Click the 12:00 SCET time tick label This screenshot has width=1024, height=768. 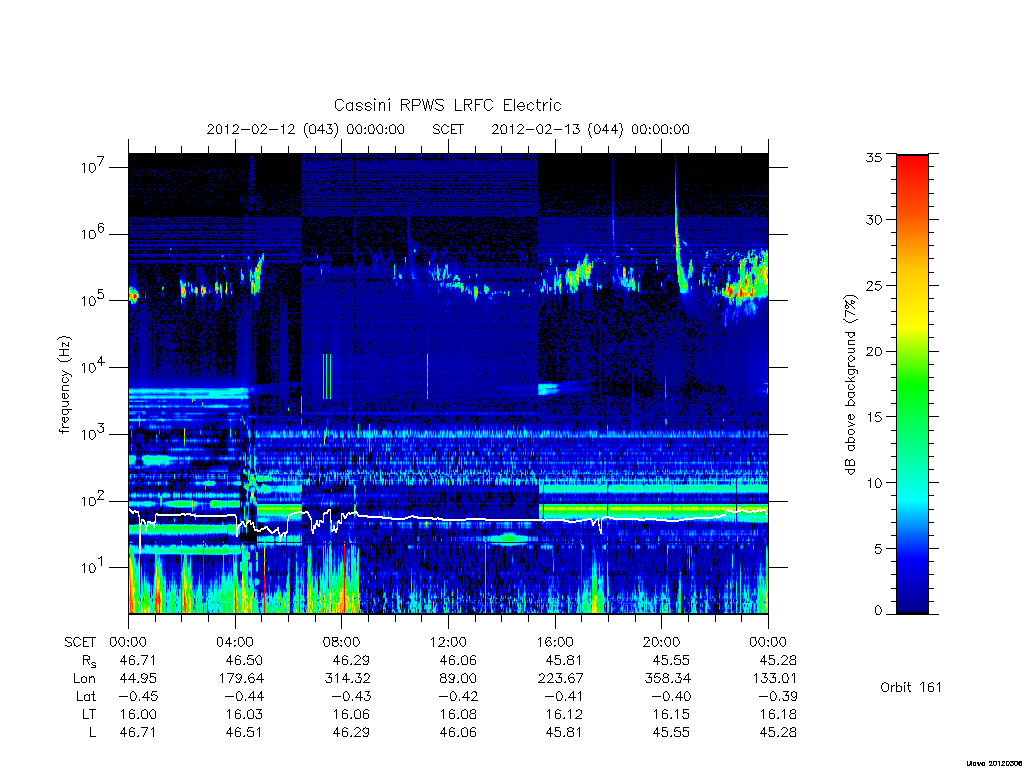point(448,642)
